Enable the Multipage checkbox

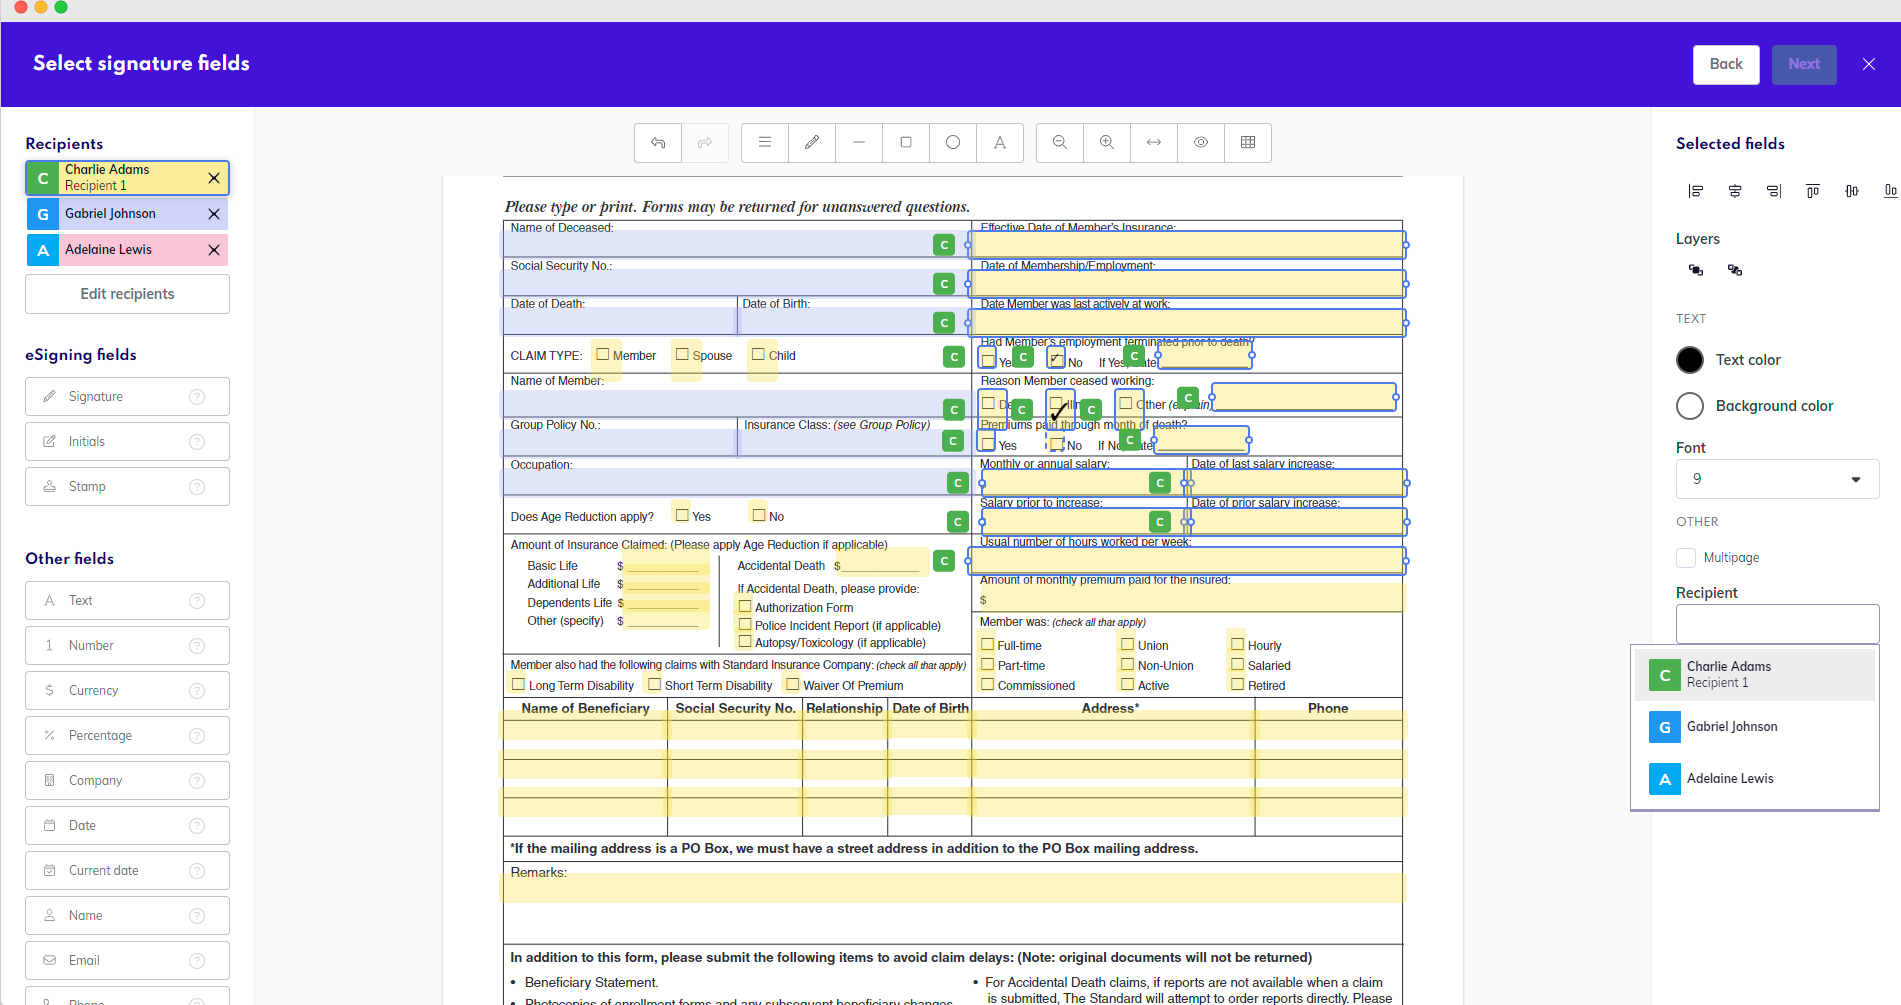(x=1685, y=557)
